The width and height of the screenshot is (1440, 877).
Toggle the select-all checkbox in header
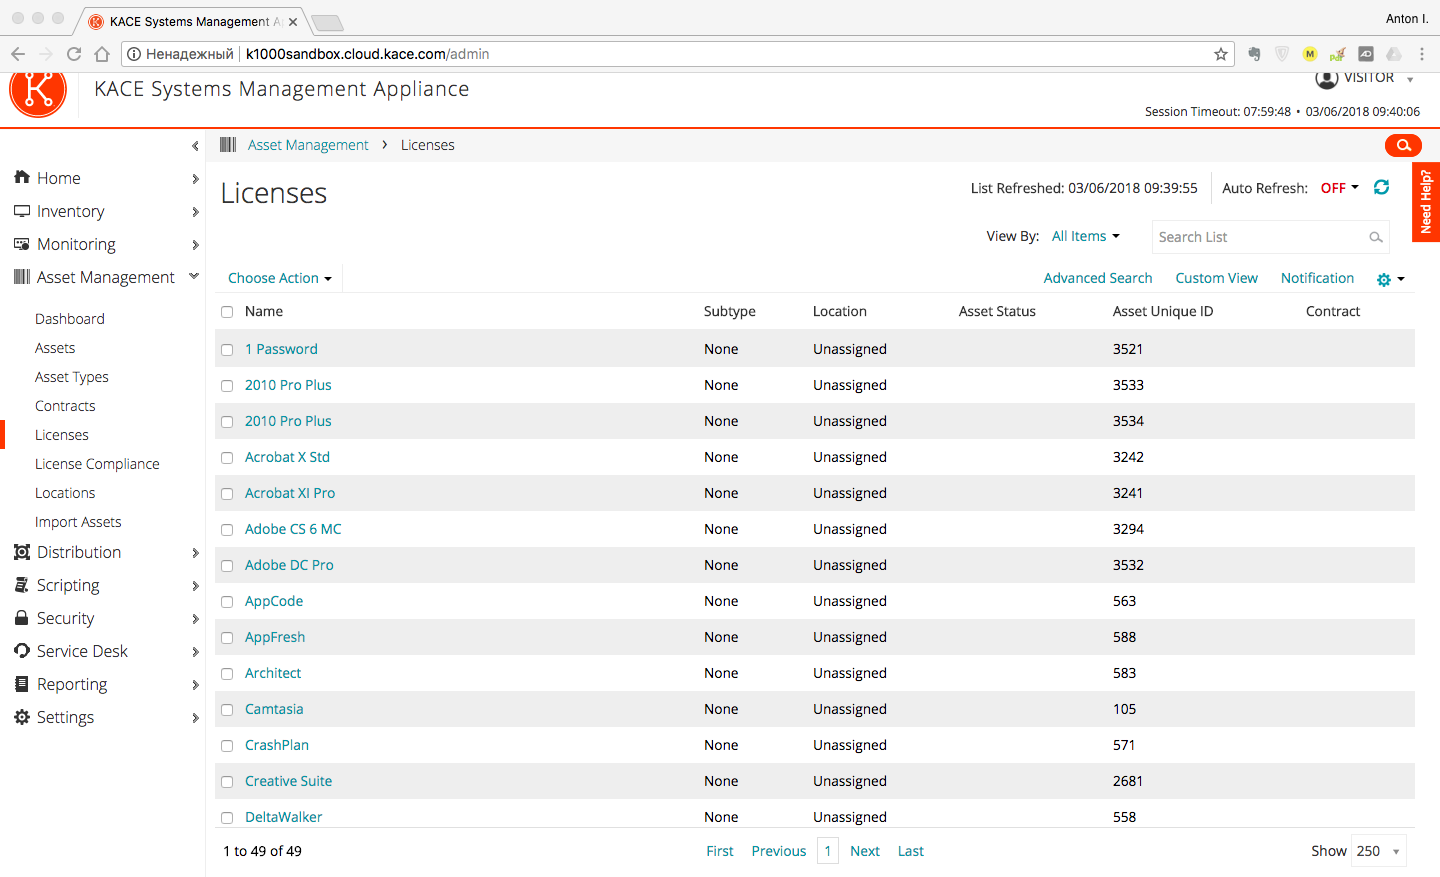[227, 312]
